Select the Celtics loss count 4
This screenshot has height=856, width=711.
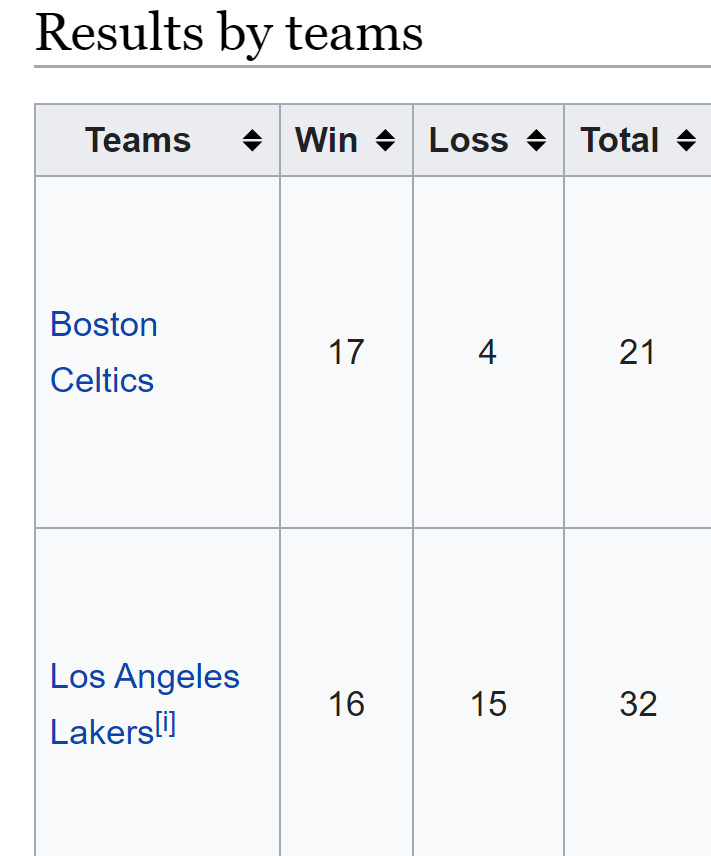(487, 352)
